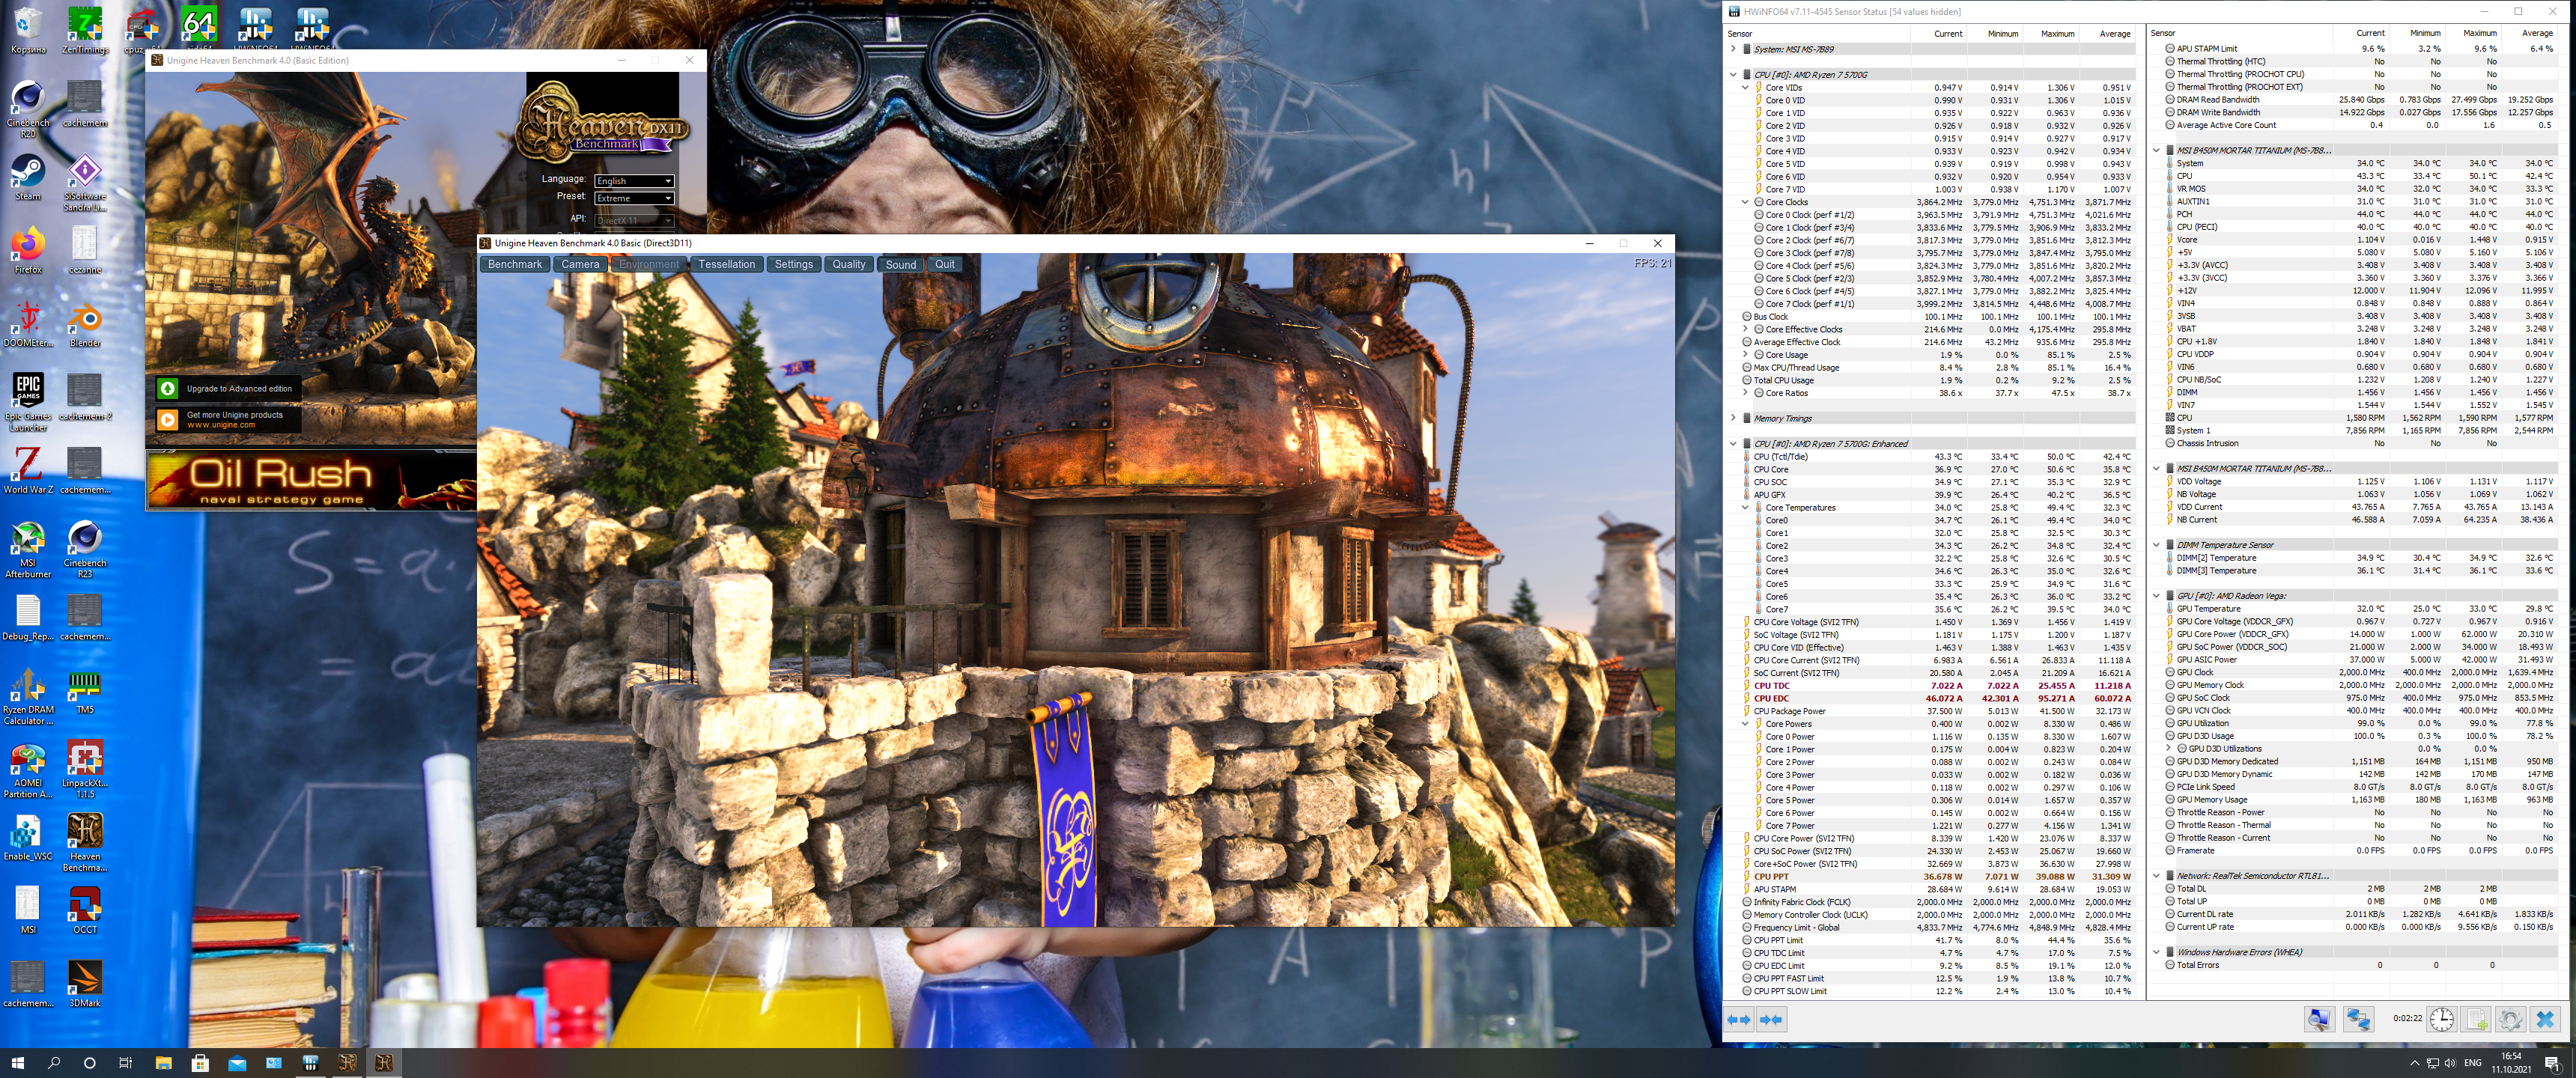Open the Camera menu in Heaven
The height and width of the screenshot is (1078, 2576).
pyautogui.click(x=580, y=264)
